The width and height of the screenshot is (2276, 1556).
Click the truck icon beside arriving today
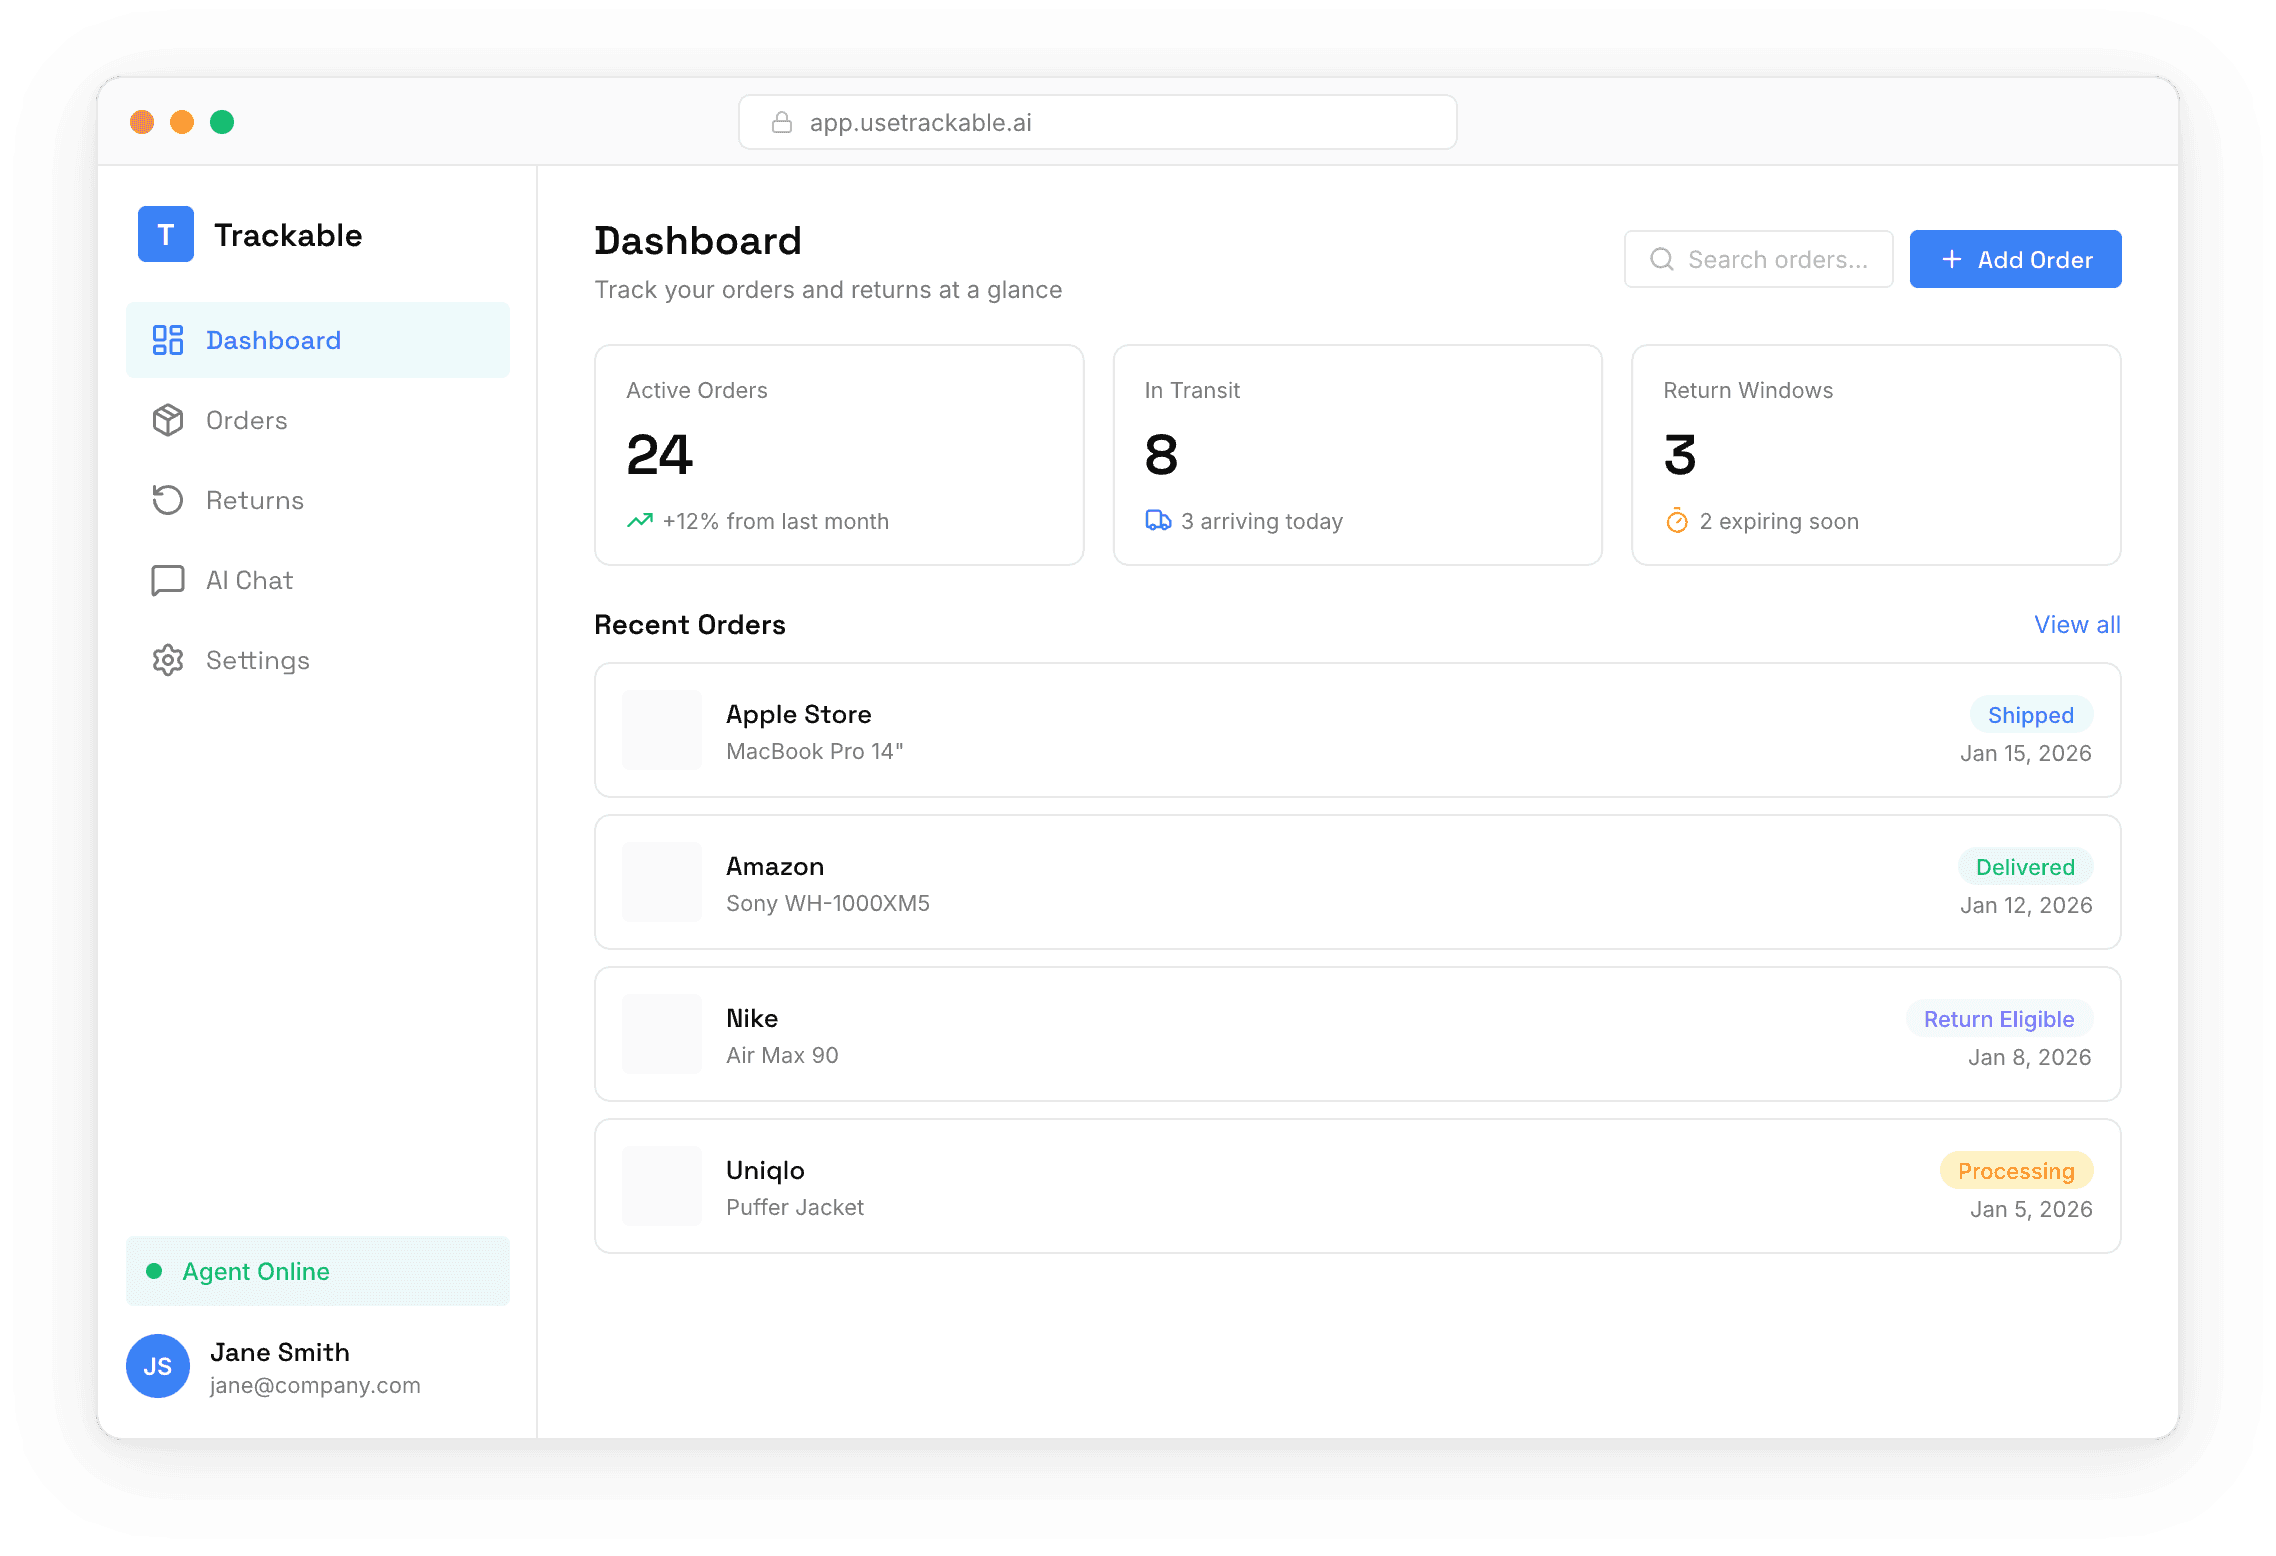(x=1158, y=520)
